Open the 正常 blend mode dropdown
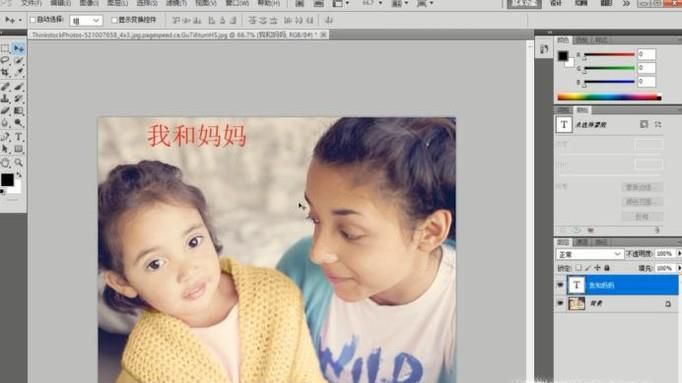 coord(589,254)
